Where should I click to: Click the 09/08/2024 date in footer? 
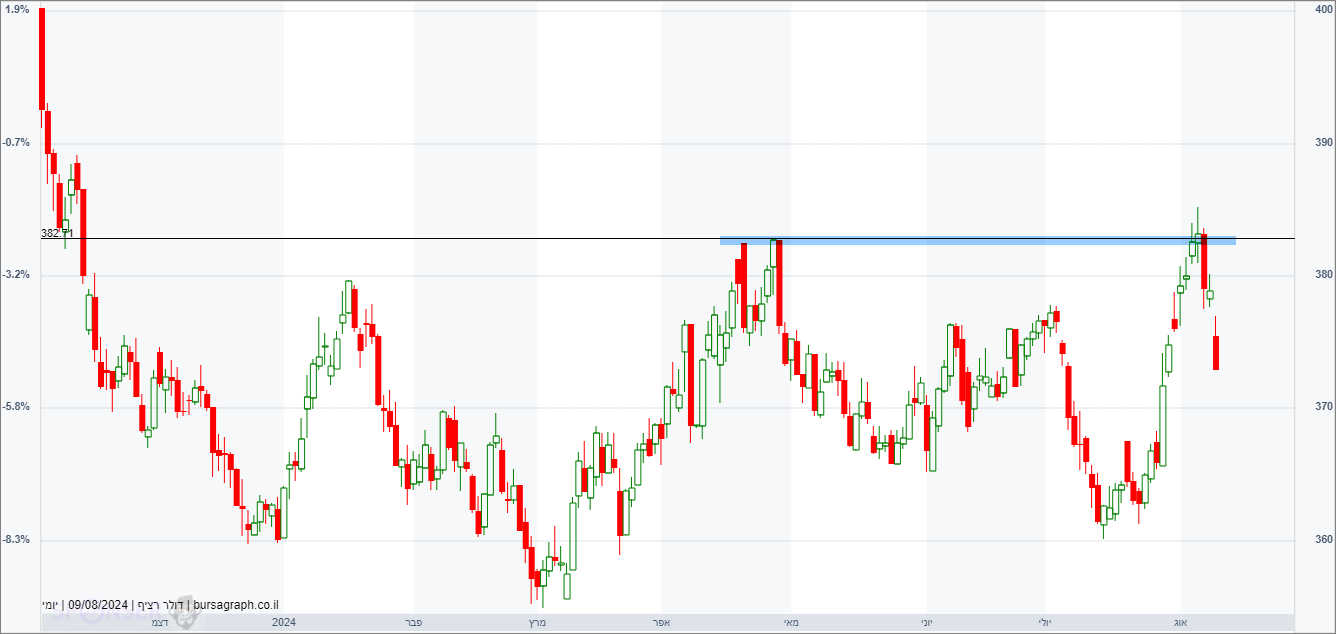point(99,605)
